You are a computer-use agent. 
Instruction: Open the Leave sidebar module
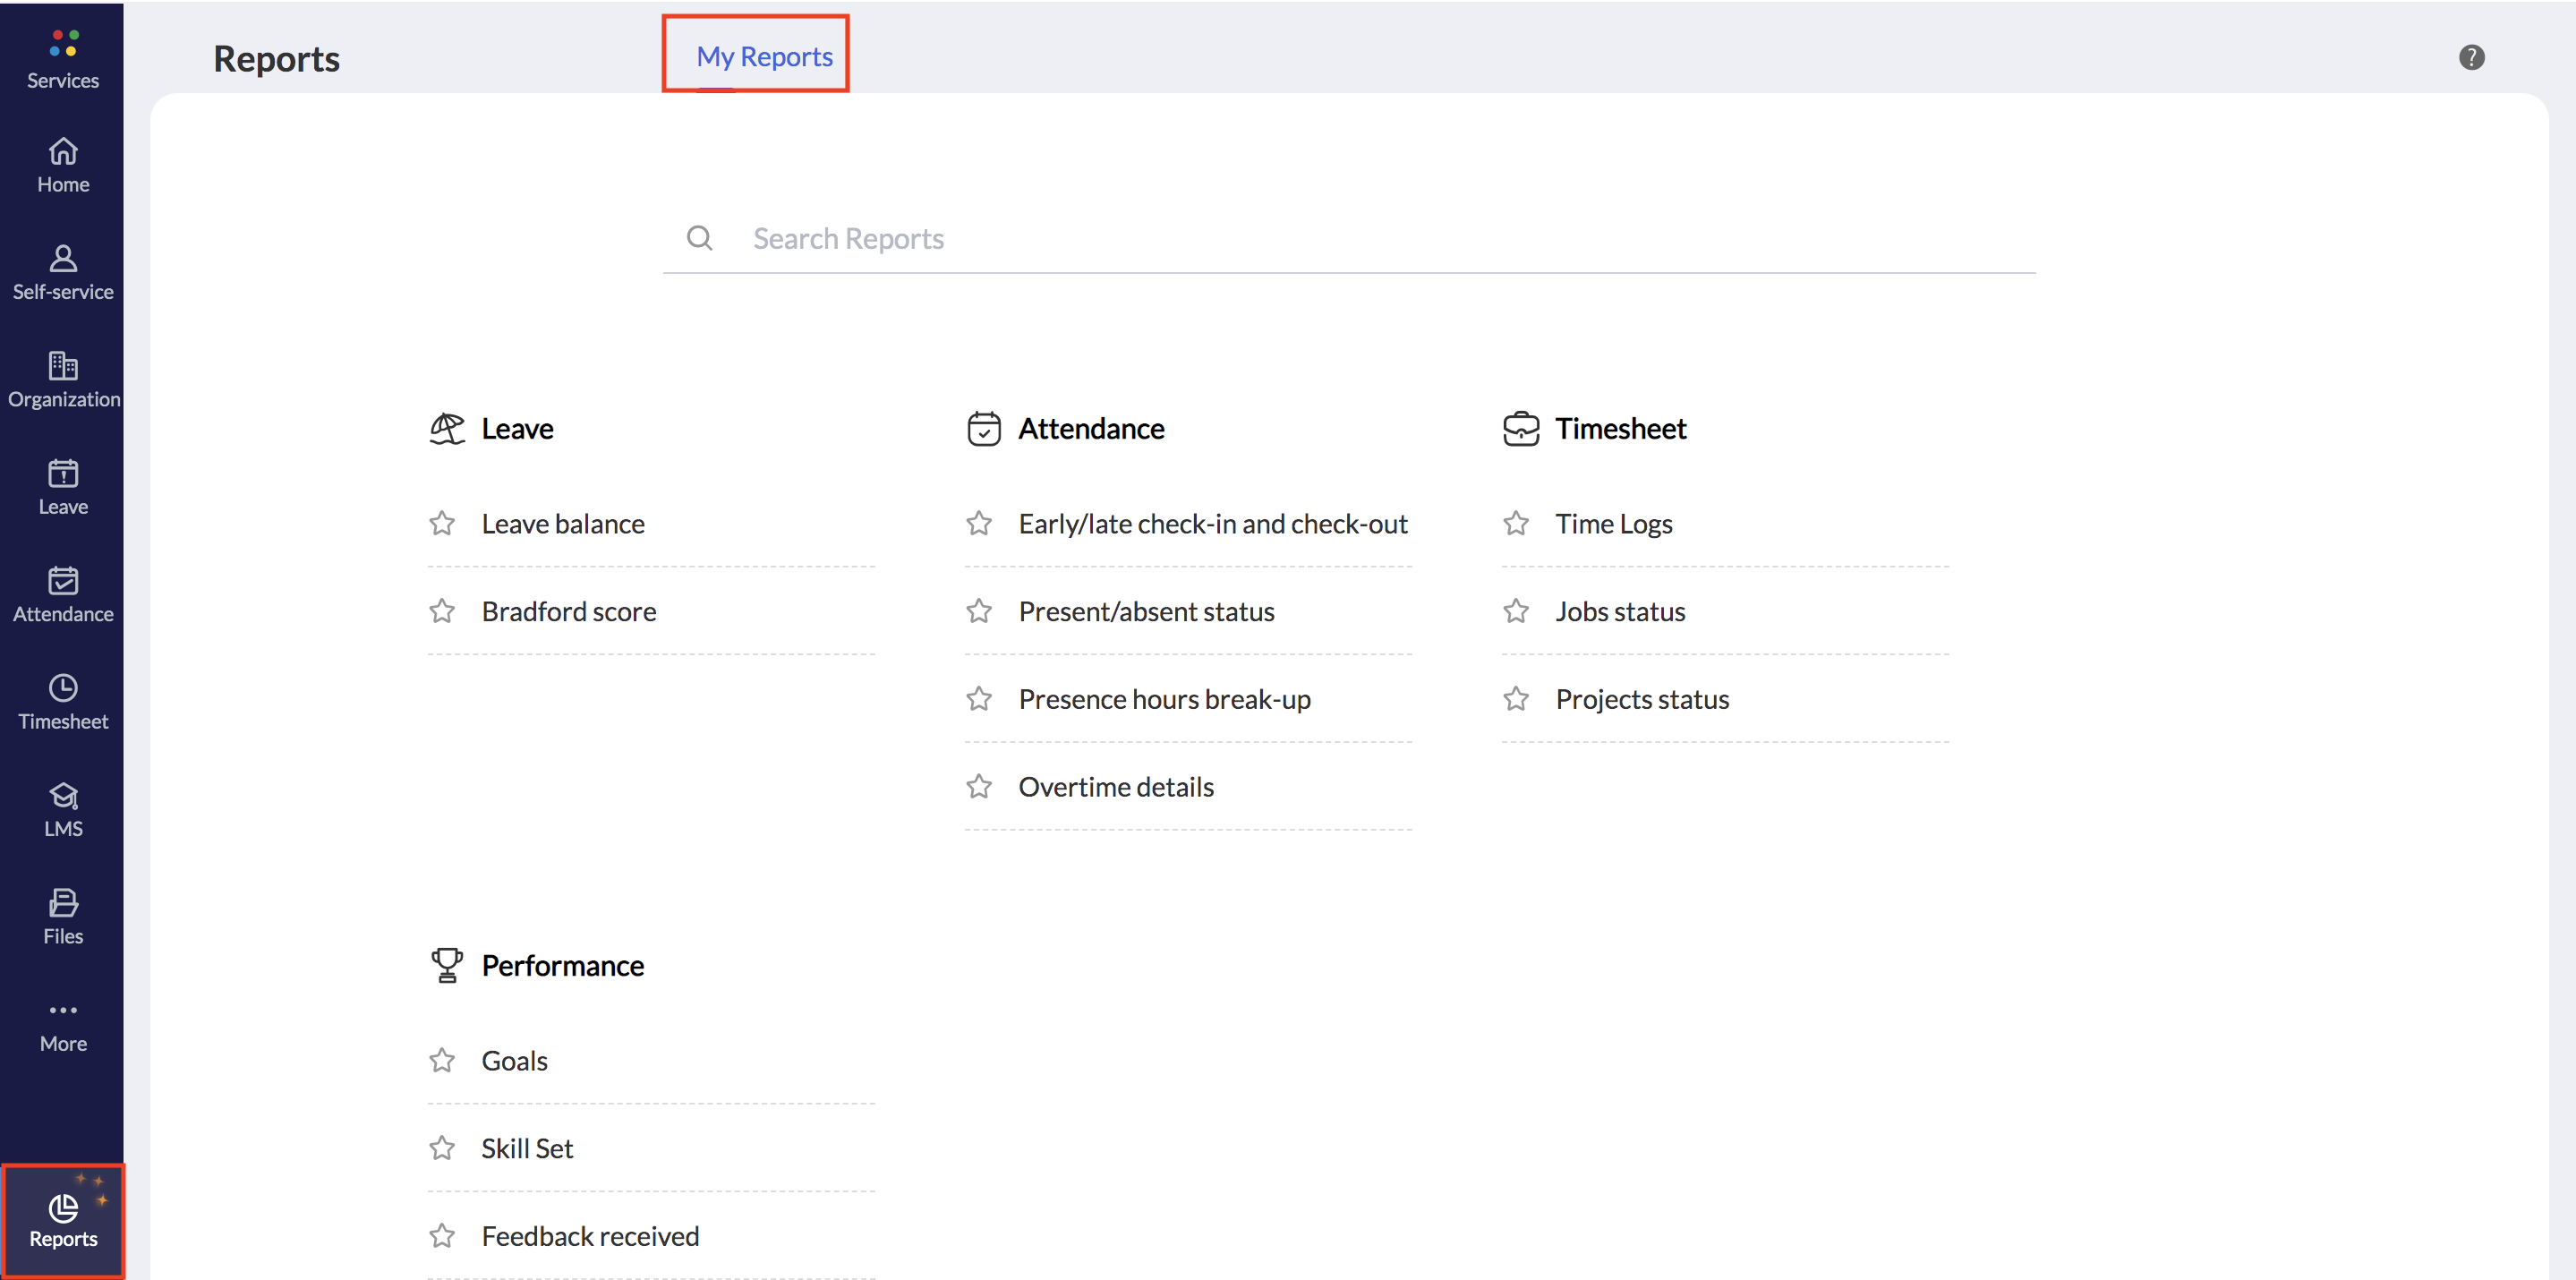point(63,487)
